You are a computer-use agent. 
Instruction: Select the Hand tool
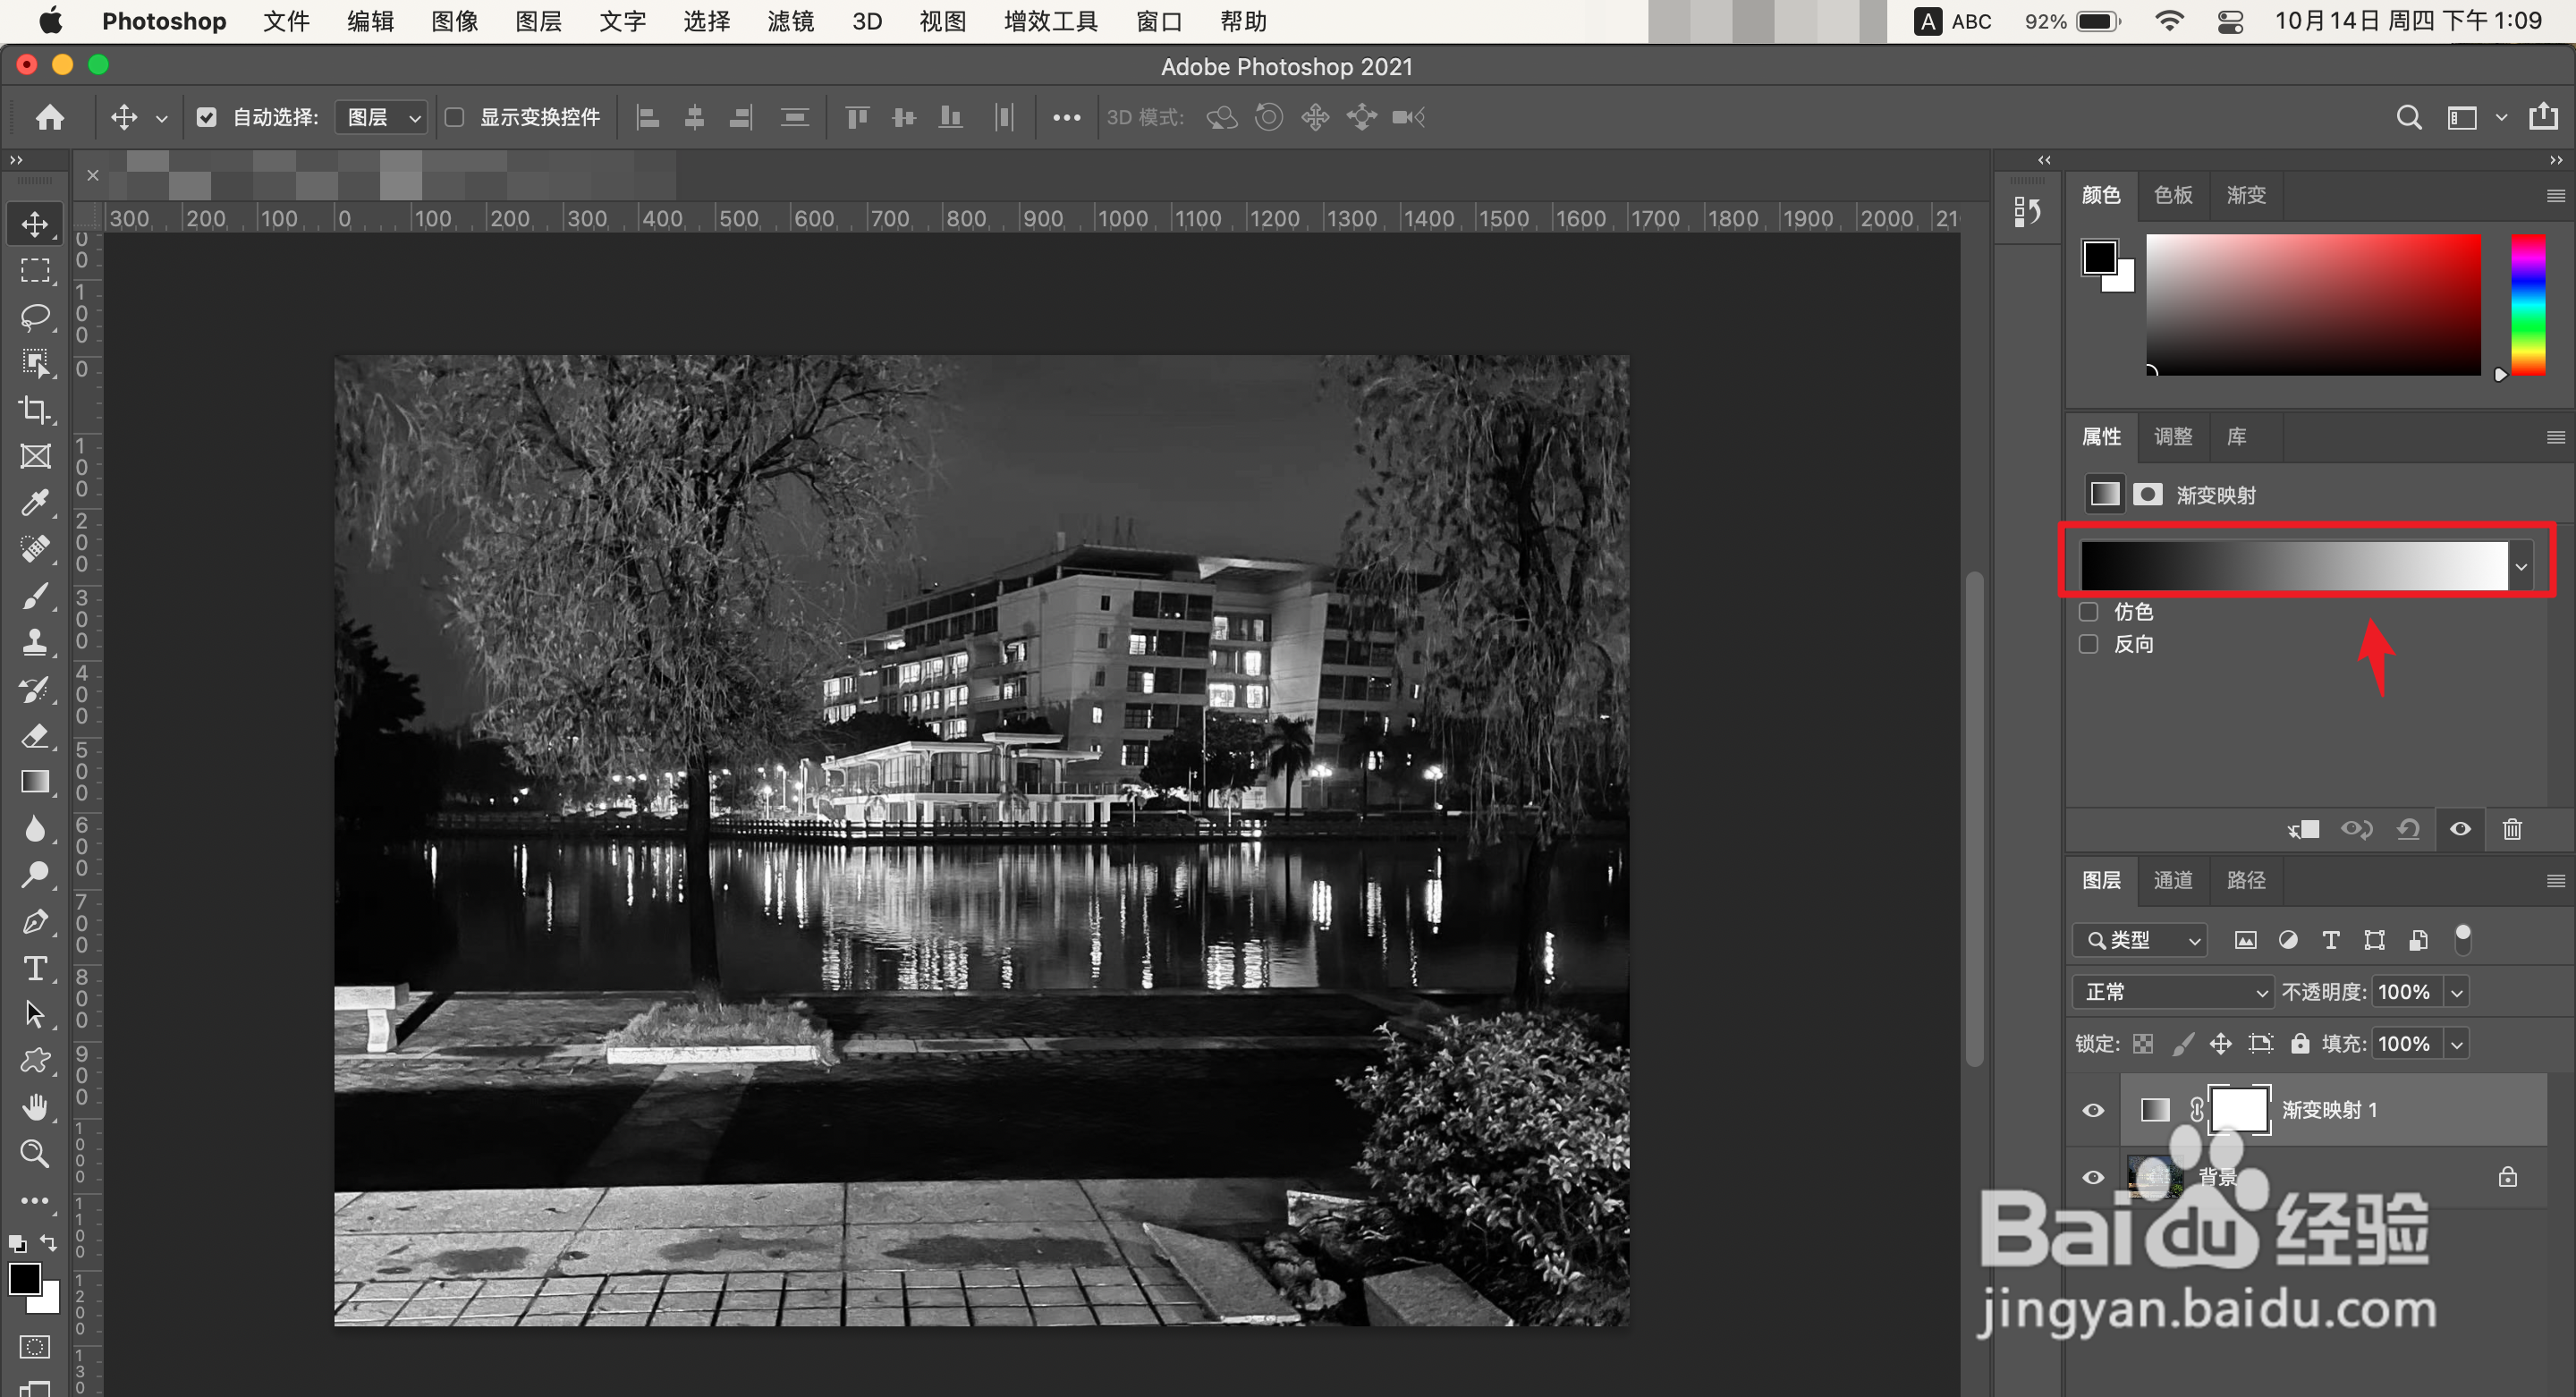(x=35, y=1108)
